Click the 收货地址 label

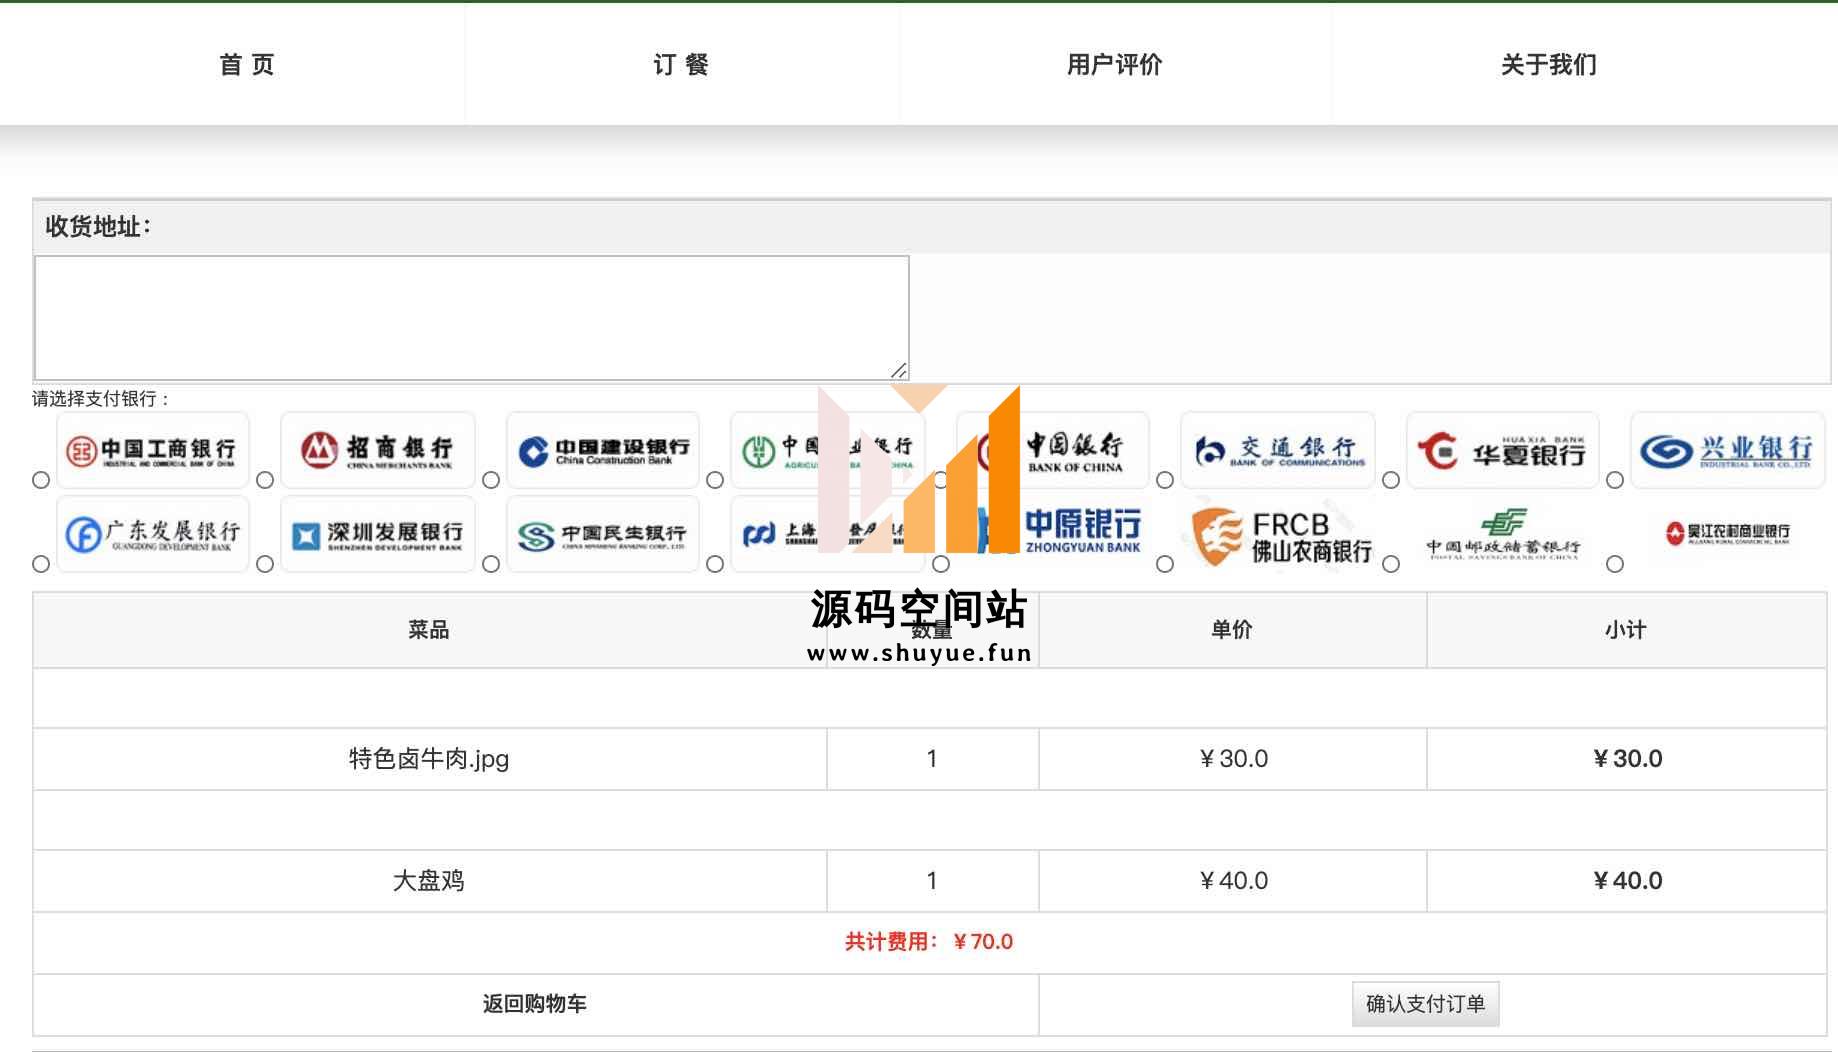98,227
